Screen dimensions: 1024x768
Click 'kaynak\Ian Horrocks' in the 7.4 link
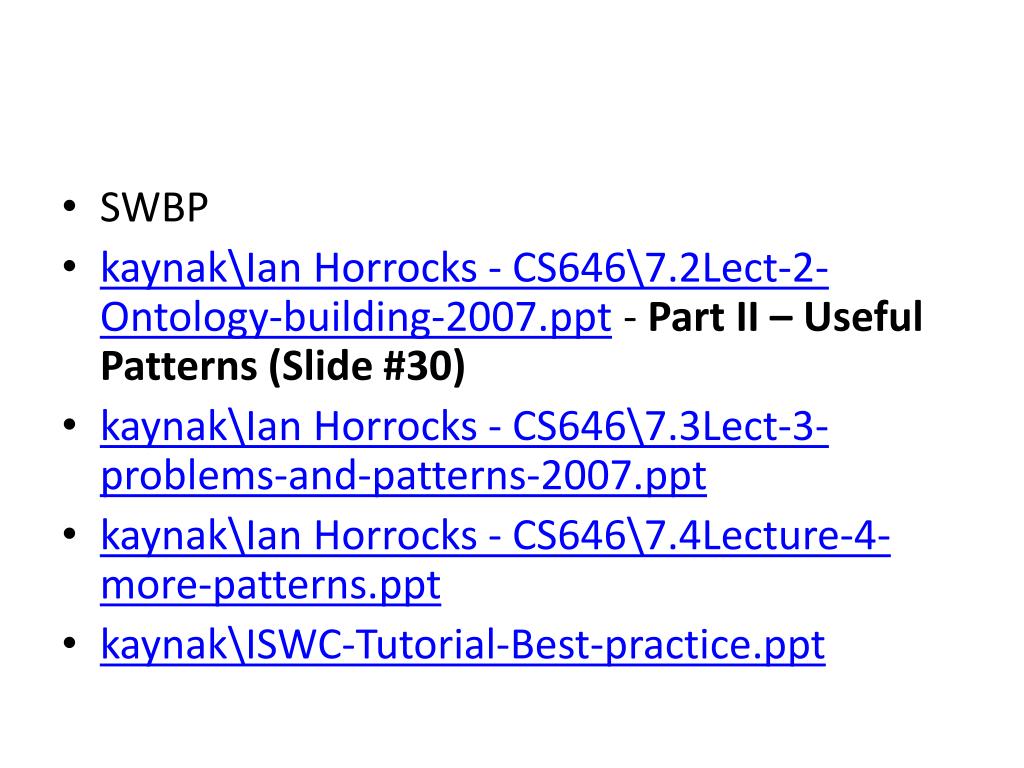289,536
